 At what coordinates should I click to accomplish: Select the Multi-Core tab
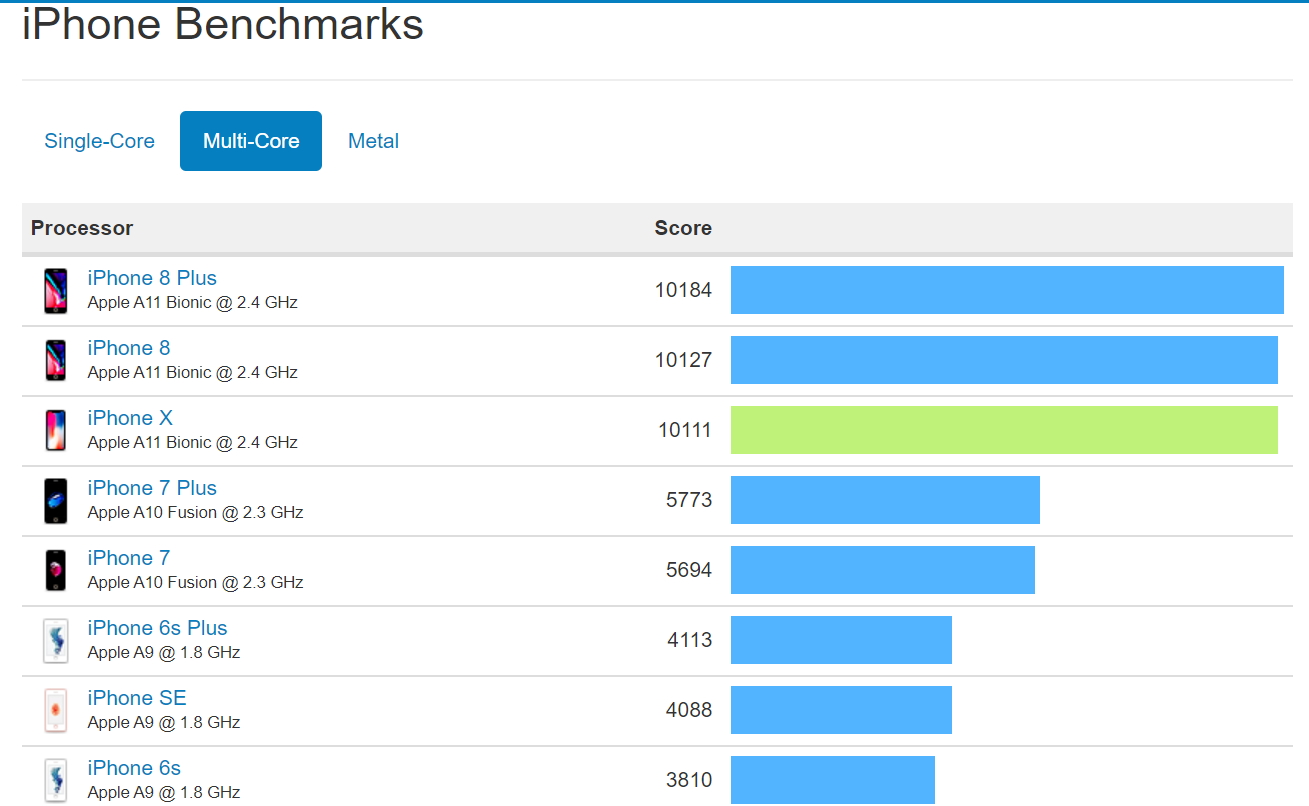click(251, 141)
